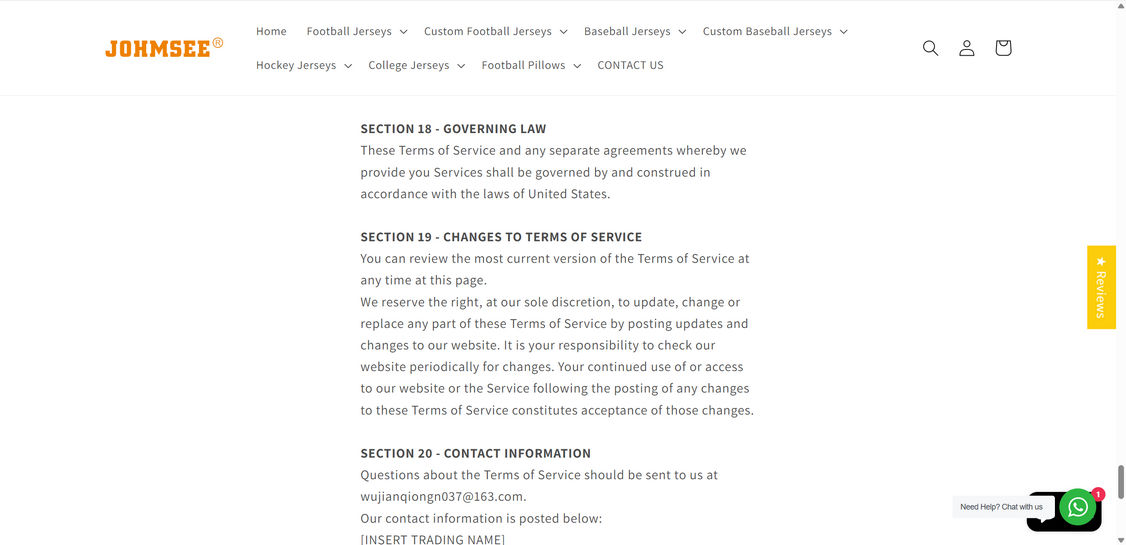This screenshot has height=545, width=1126.
Task: Expand the Football Jerseys dropdown
Action: (357, 31)
